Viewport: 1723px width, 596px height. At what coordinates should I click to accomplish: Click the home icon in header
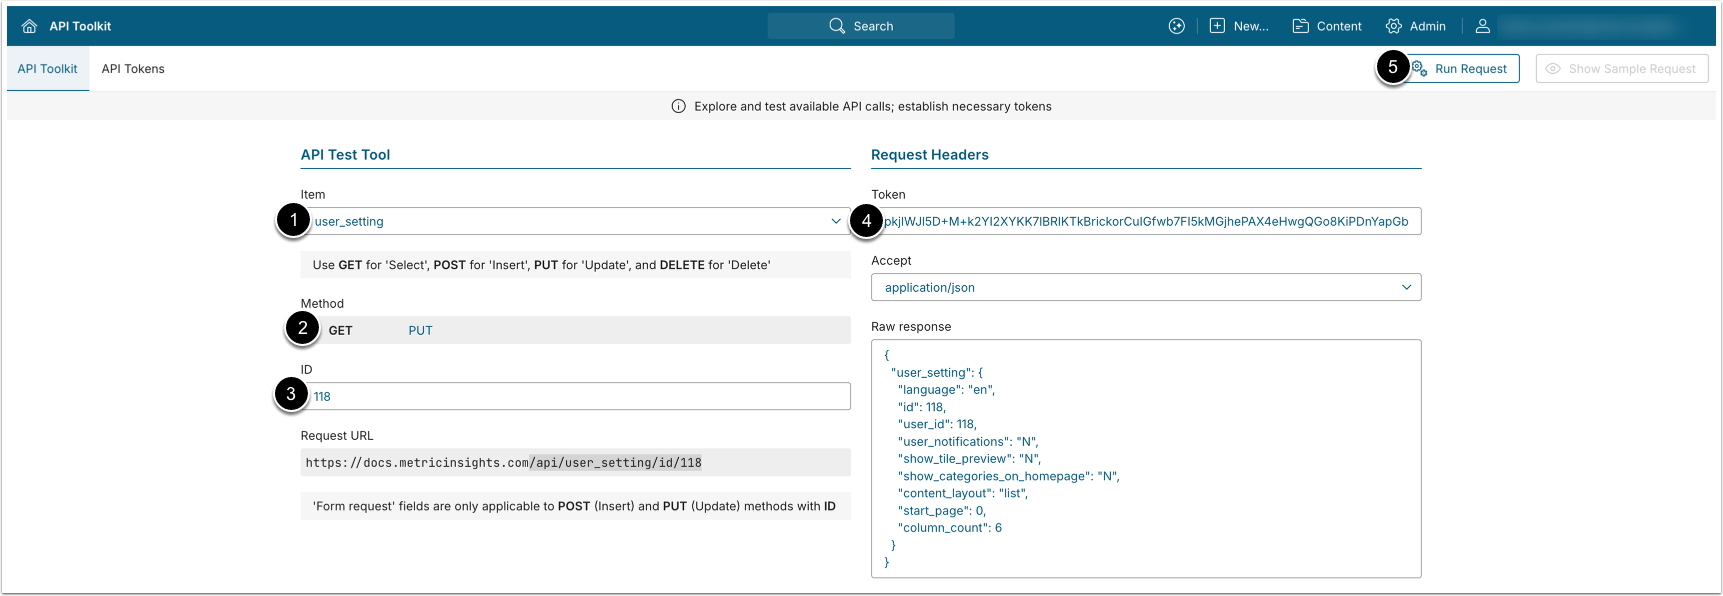point(29,26)
